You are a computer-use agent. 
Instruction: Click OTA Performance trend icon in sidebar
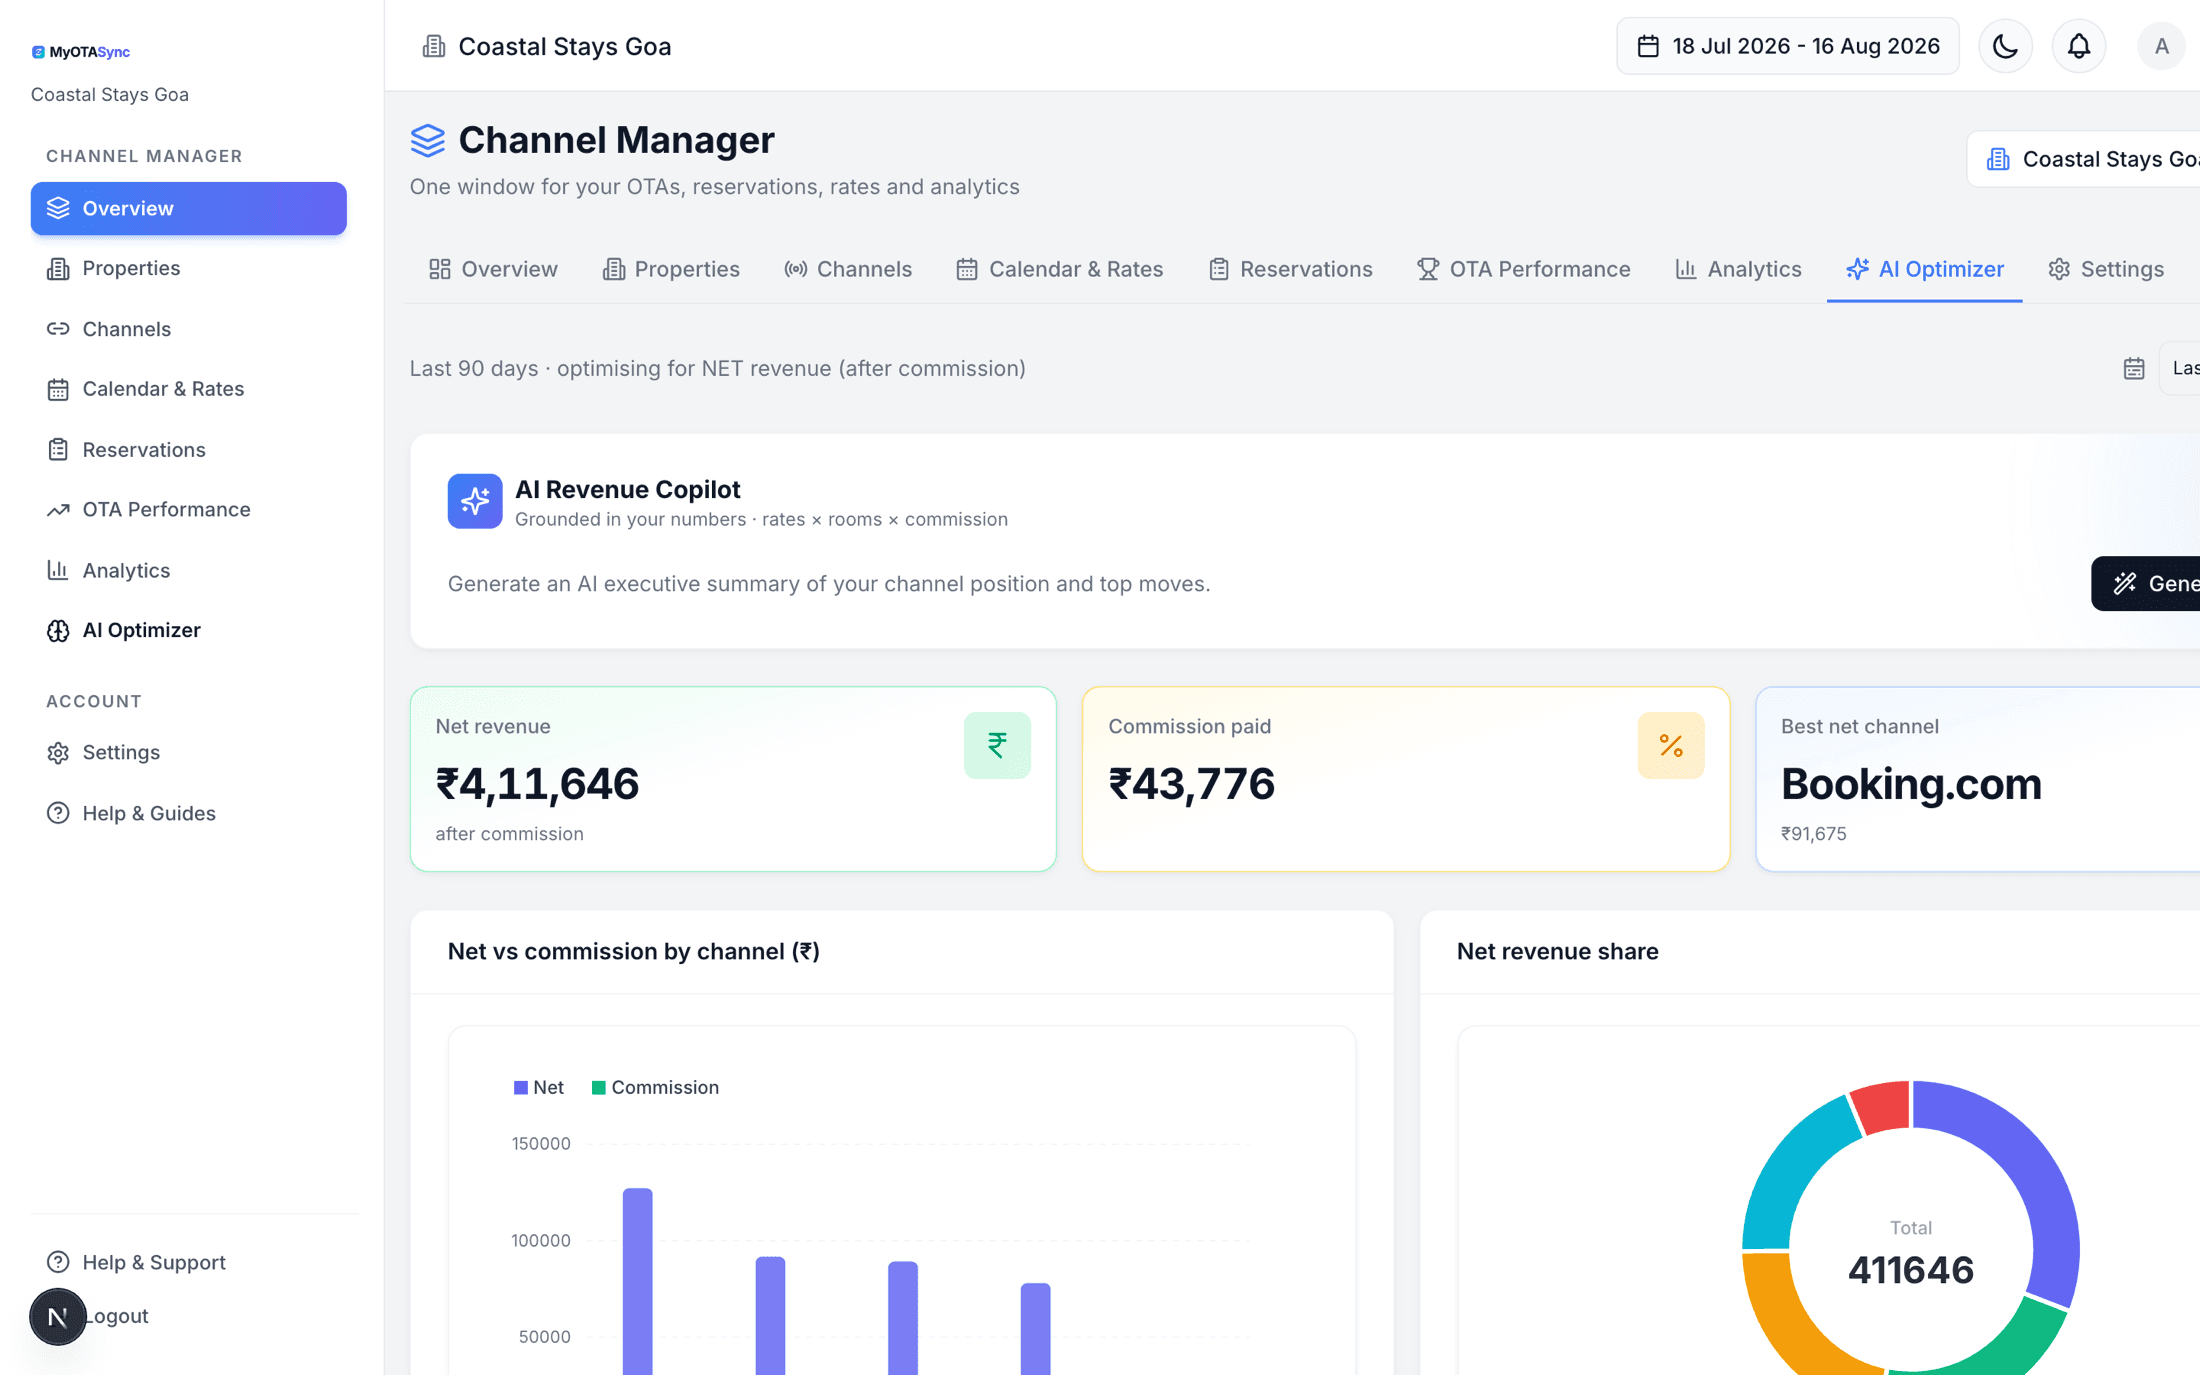(x=58, y=510)
